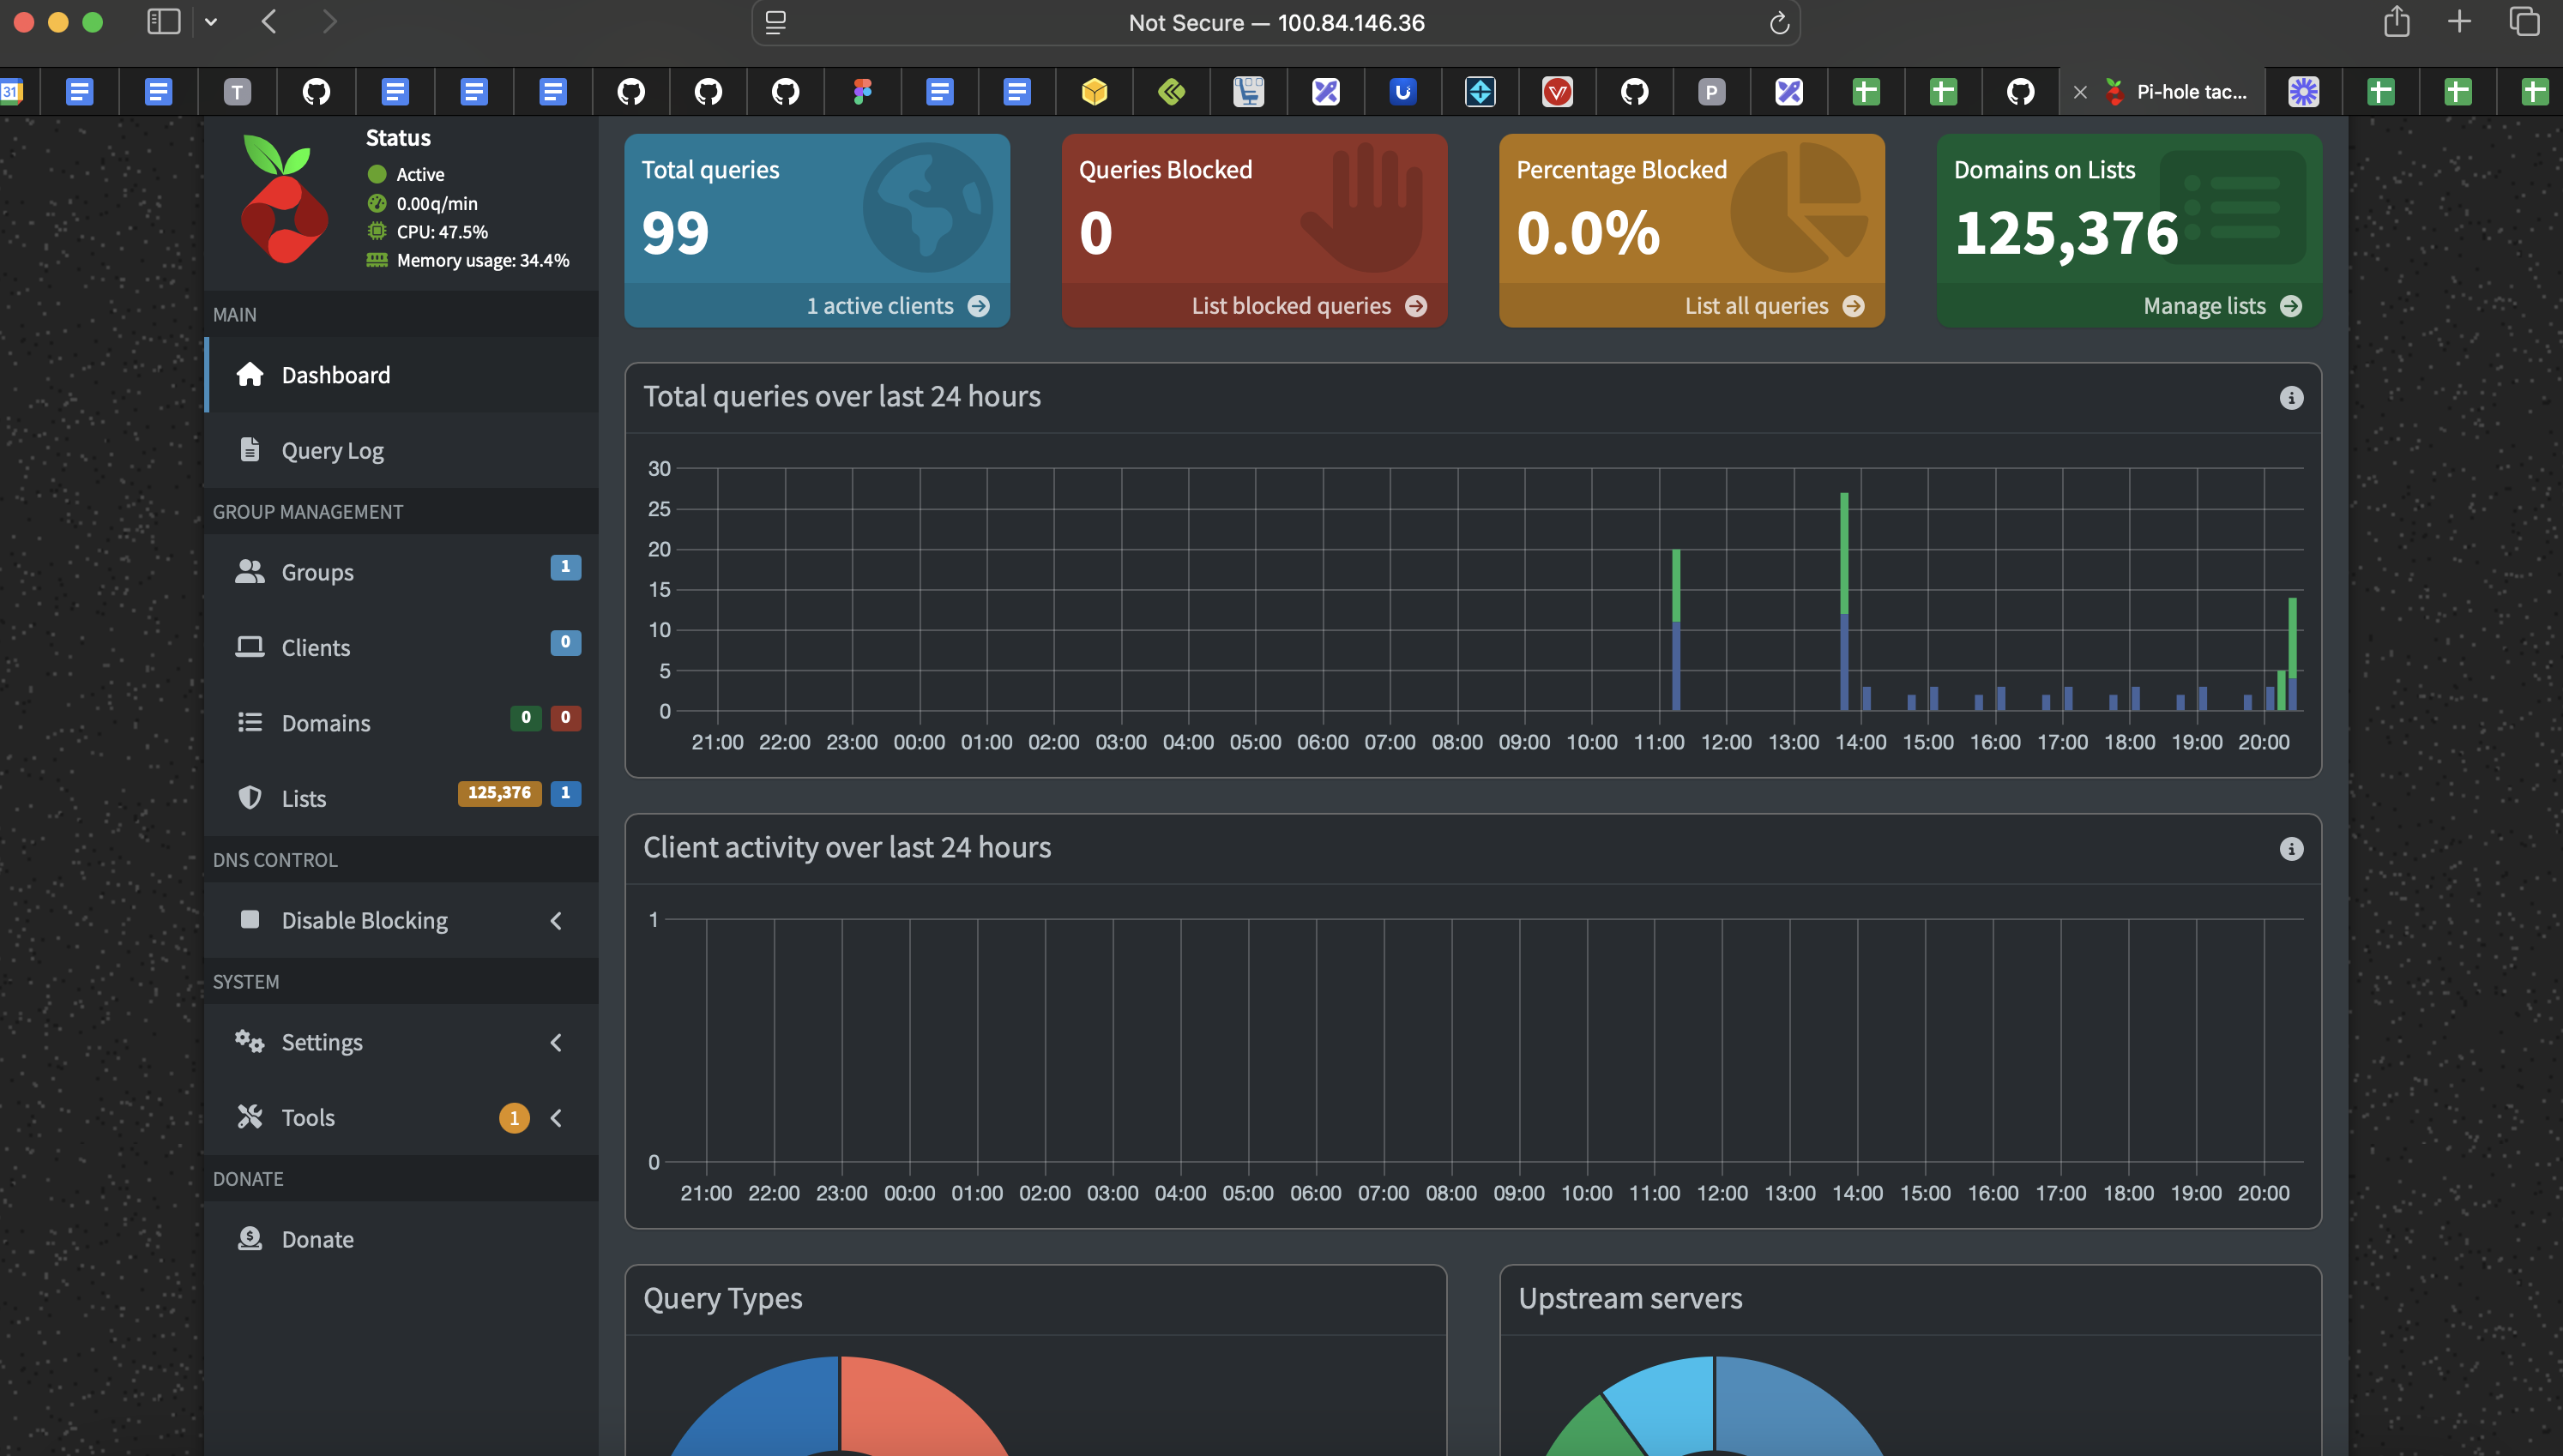Expand the Disable Blocking submenu chevron
This screenshot has height=1456, width=2563.
coord(556,920)
